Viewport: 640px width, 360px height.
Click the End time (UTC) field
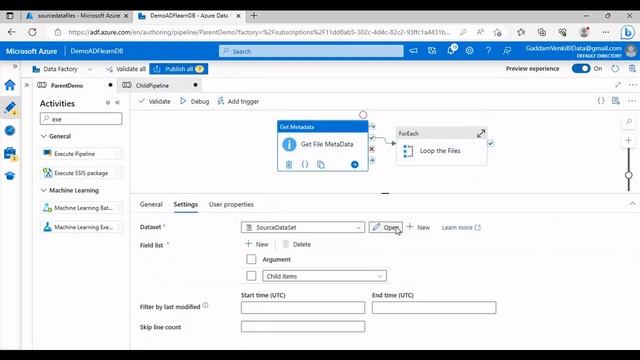point(434,307)
